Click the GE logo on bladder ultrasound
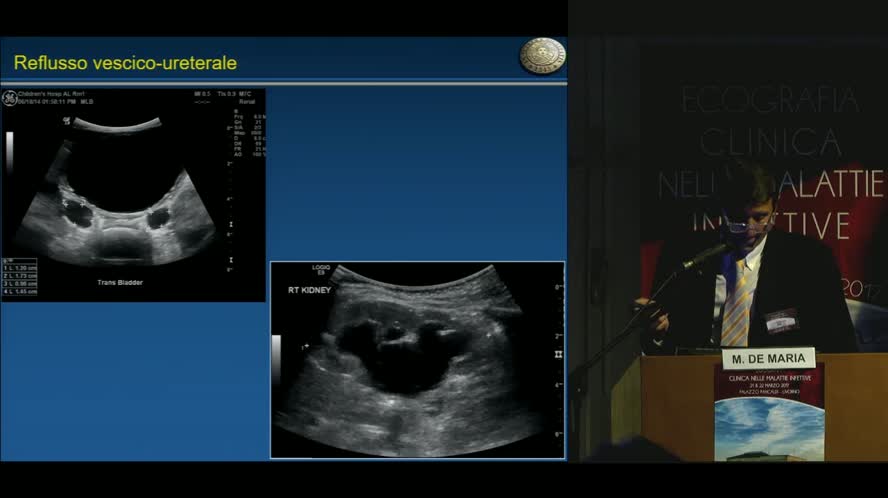Viewport: 888px width, 498px height. pos(10,97)
